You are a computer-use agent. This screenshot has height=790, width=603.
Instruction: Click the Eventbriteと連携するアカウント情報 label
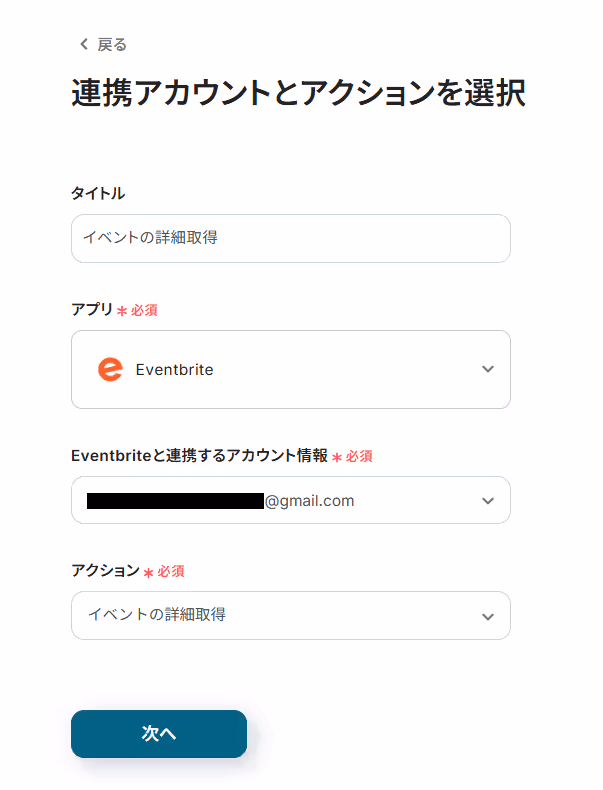point(199,455)
